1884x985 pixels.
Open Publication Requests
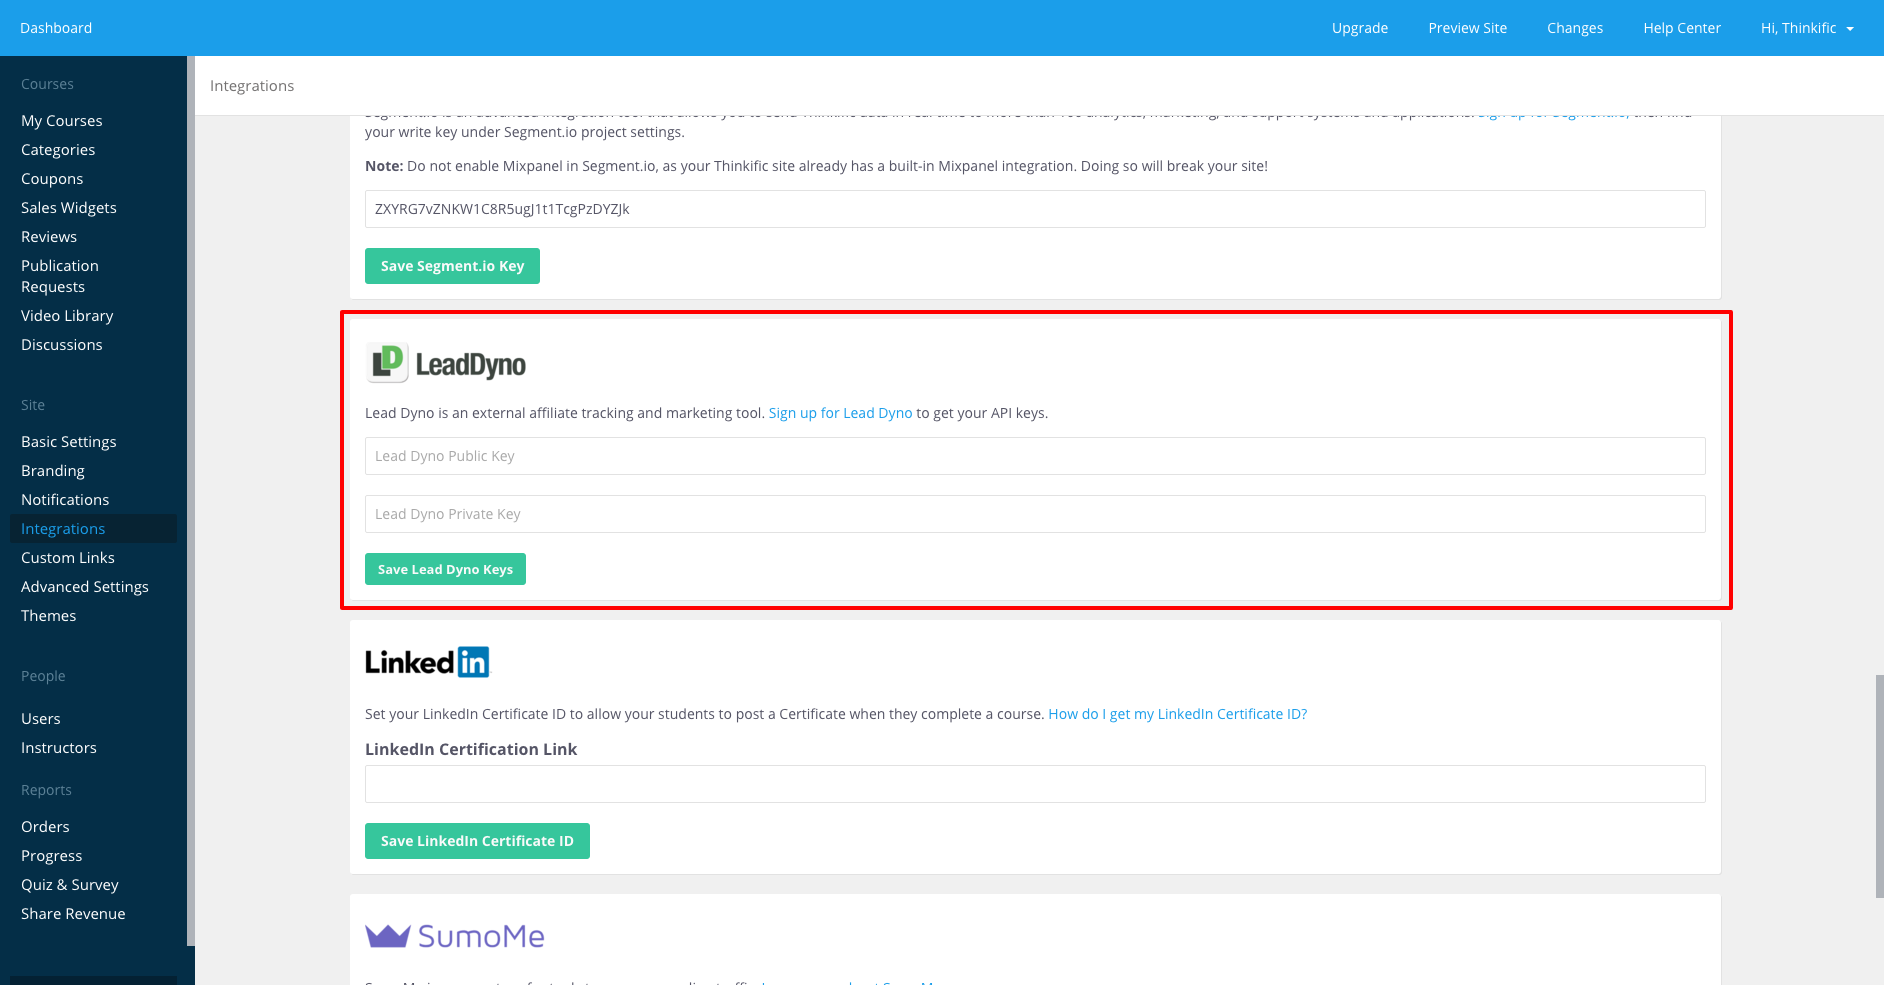[x=60, y=276]
